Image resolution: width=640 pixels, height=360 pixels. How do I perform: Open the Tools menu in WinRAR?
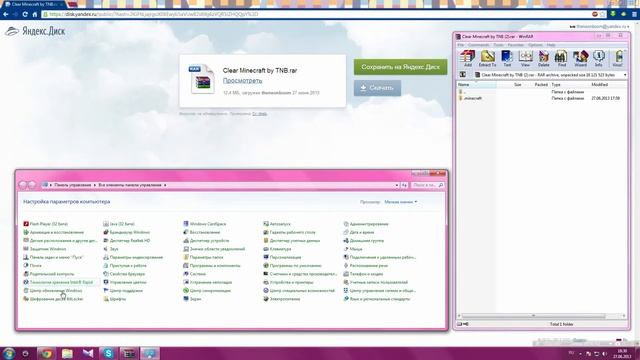click(498, 45)
